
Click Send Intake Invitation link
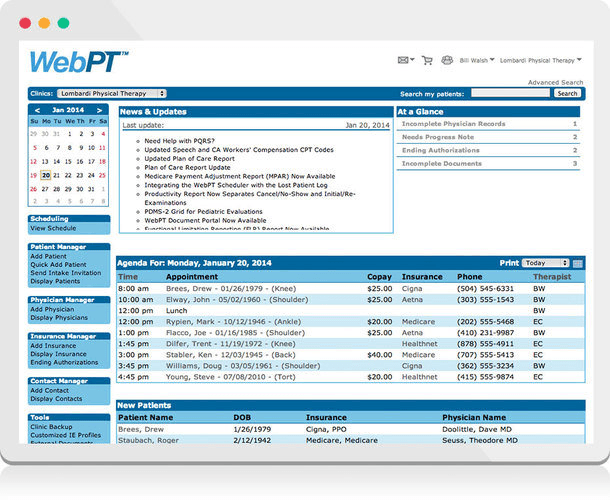pos(66,273)
